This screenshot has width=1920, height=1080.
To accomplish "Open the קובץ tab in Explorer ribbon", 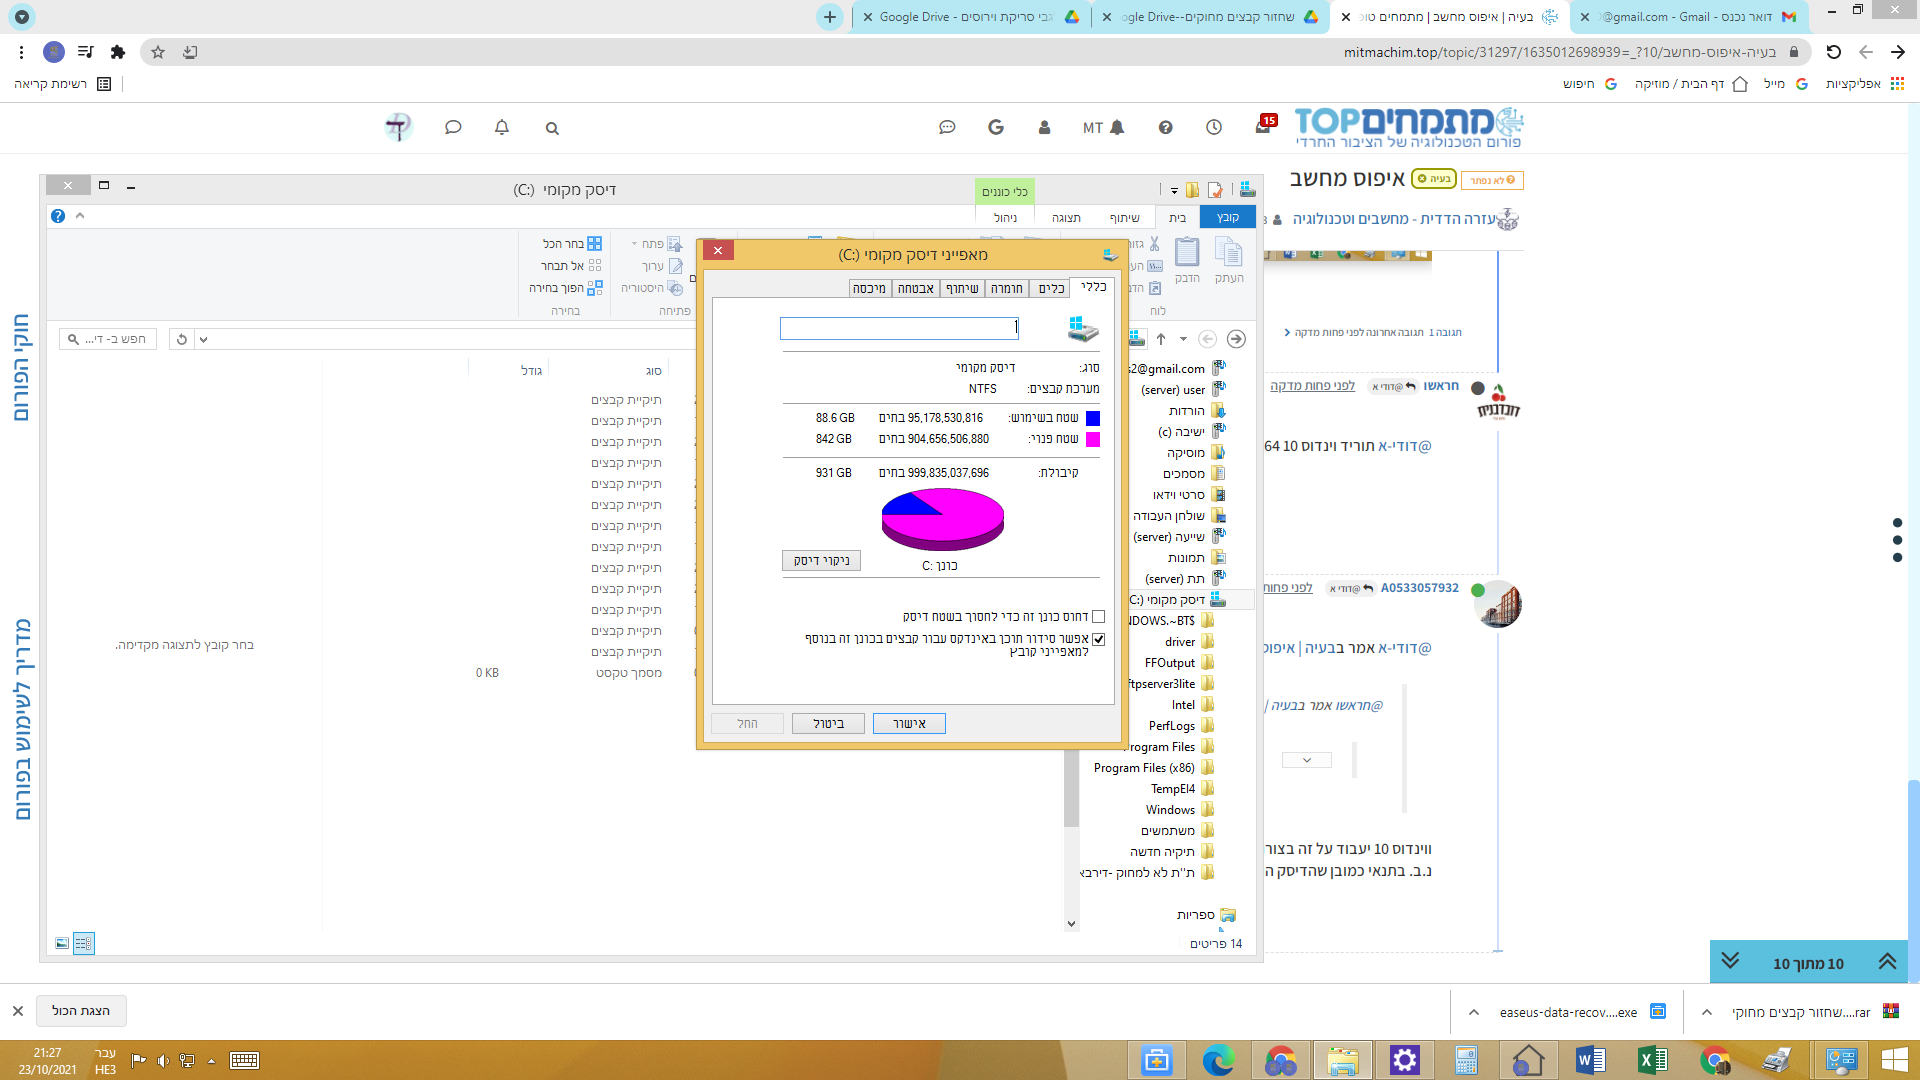I will [1227, 218].
